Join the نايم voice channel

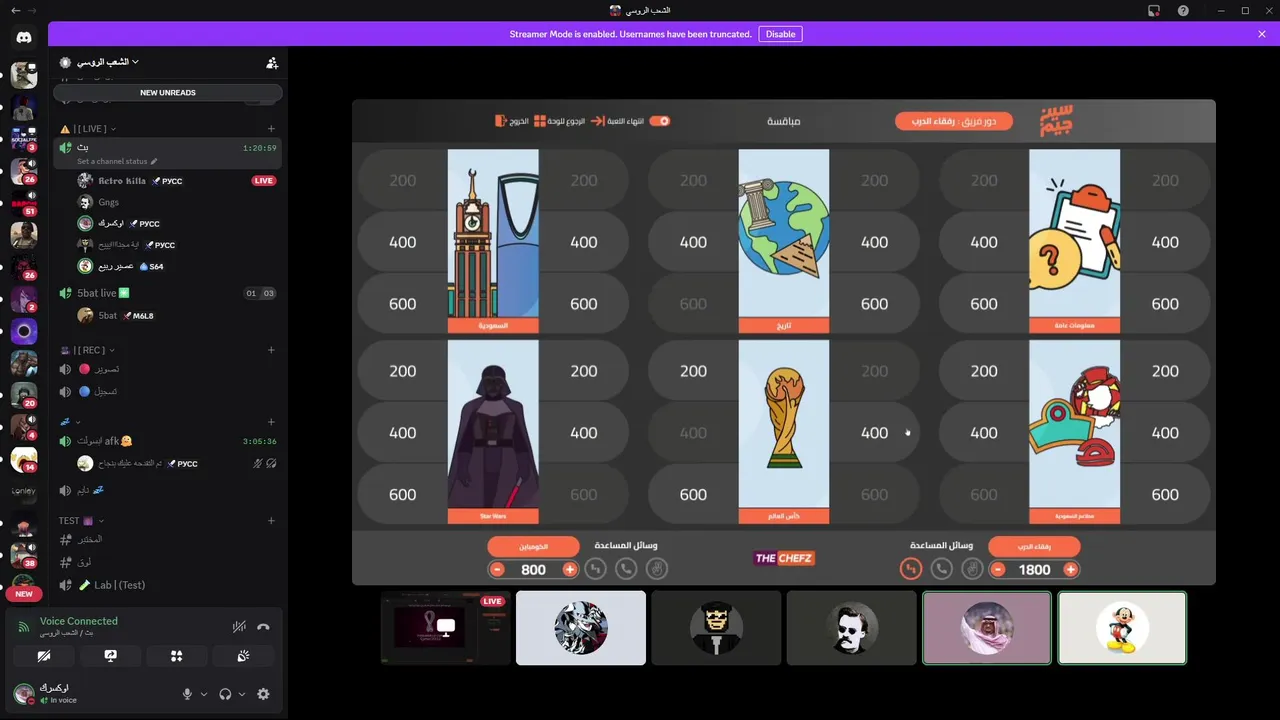pyautogui.click(x=168, y=490)
